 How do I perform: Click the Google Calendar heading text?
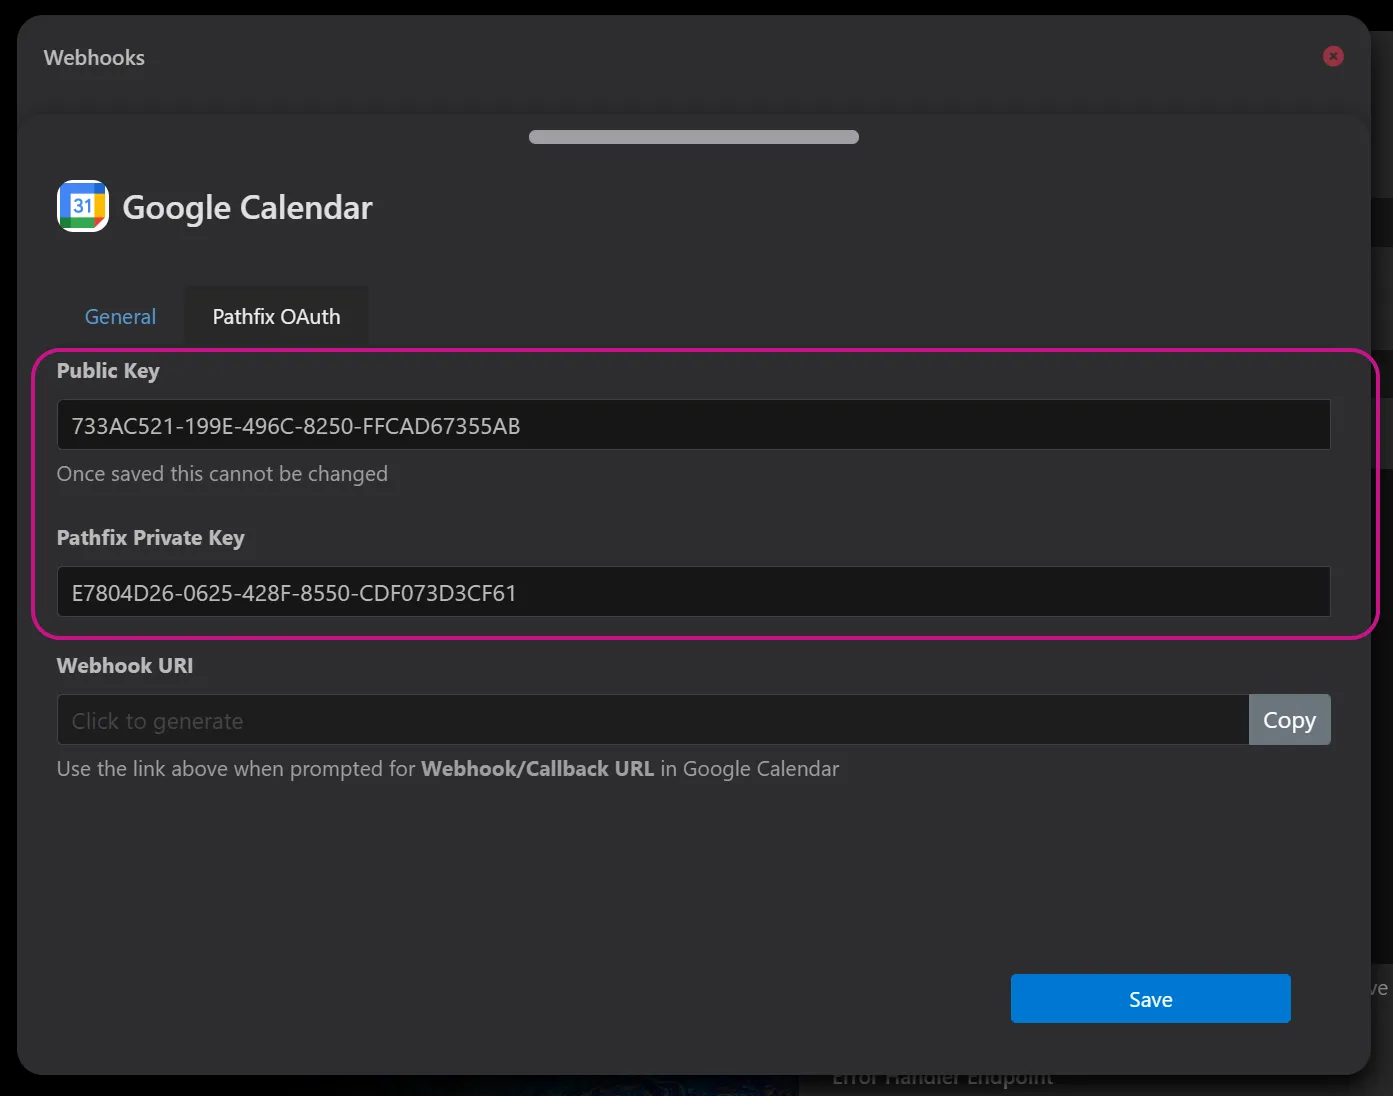247,208
